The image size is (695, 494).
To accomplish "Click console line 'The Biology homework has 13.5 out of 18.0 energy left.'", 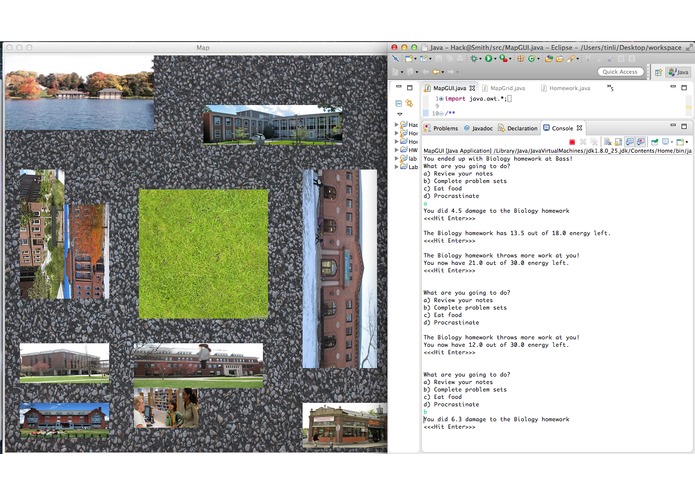I will (x=517, y=233).
